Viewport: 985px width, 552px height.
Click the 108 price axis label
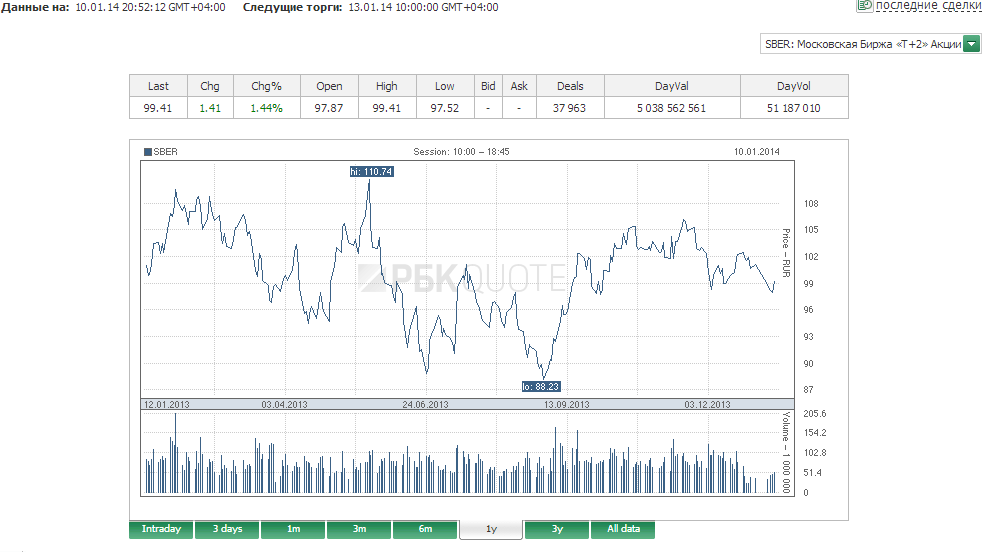tap(811, 203)
